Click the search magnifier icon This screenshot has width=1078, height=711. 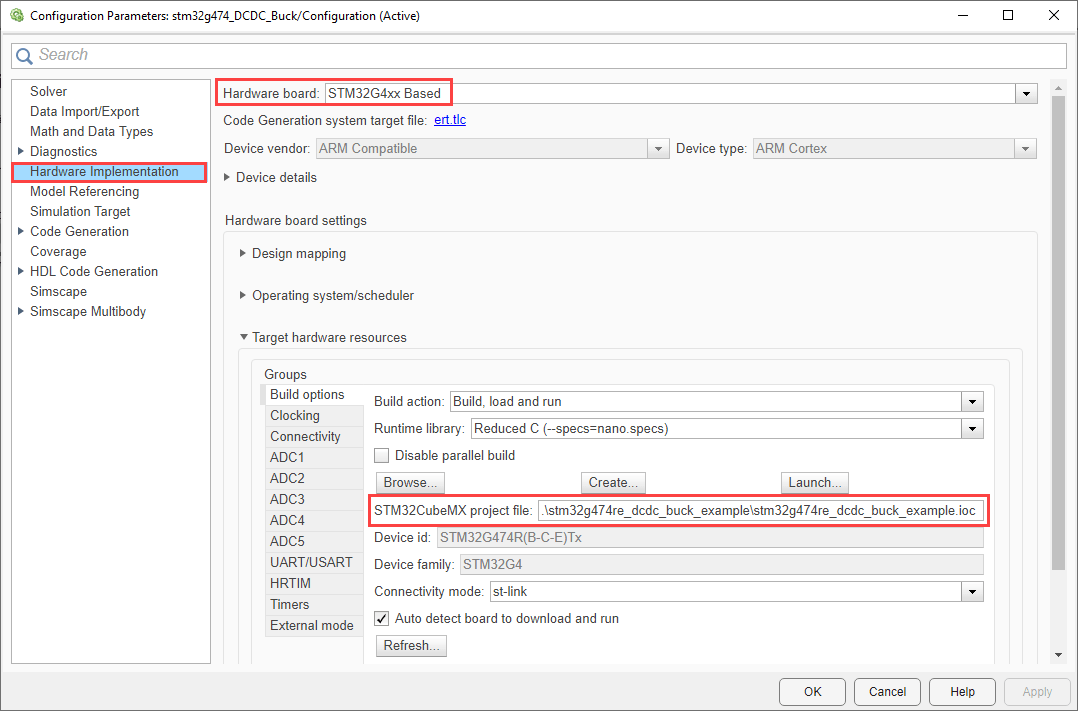(x=25, y=56)
